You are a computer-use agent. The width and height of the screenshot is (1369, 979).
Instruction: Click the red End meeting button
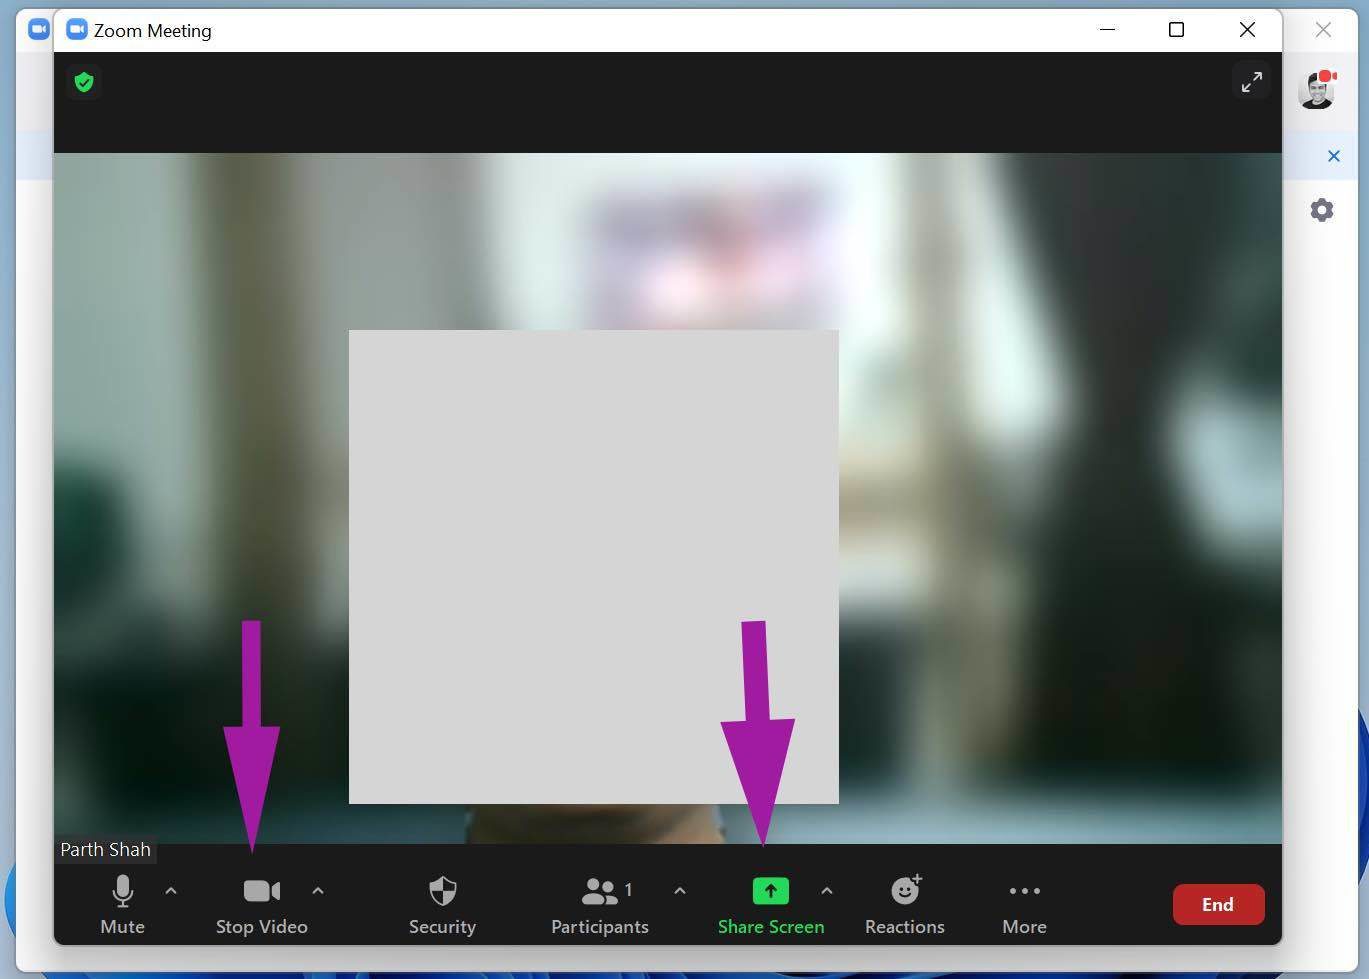1218,904
